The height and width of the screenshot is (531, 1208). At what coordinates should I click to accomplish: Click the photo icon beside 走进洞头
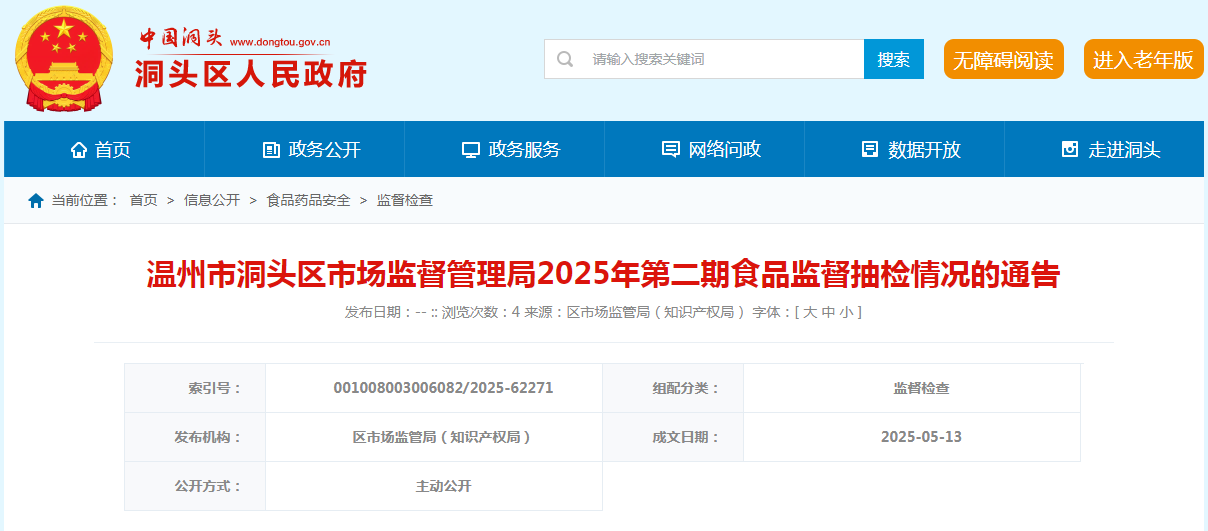pyautogui.click(x=1070, y=150)
